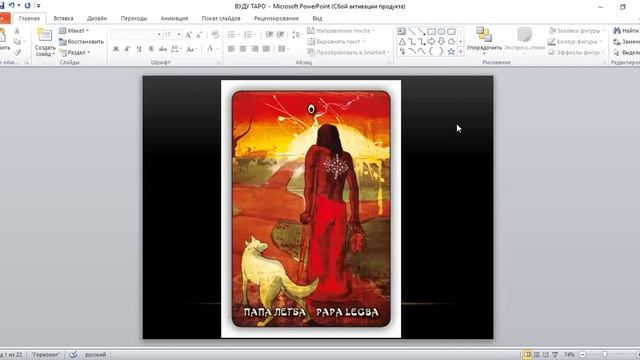The height and width of the screenshot is (360, 640).
Task: Decrease list indent level
Action: pos(269,35)
